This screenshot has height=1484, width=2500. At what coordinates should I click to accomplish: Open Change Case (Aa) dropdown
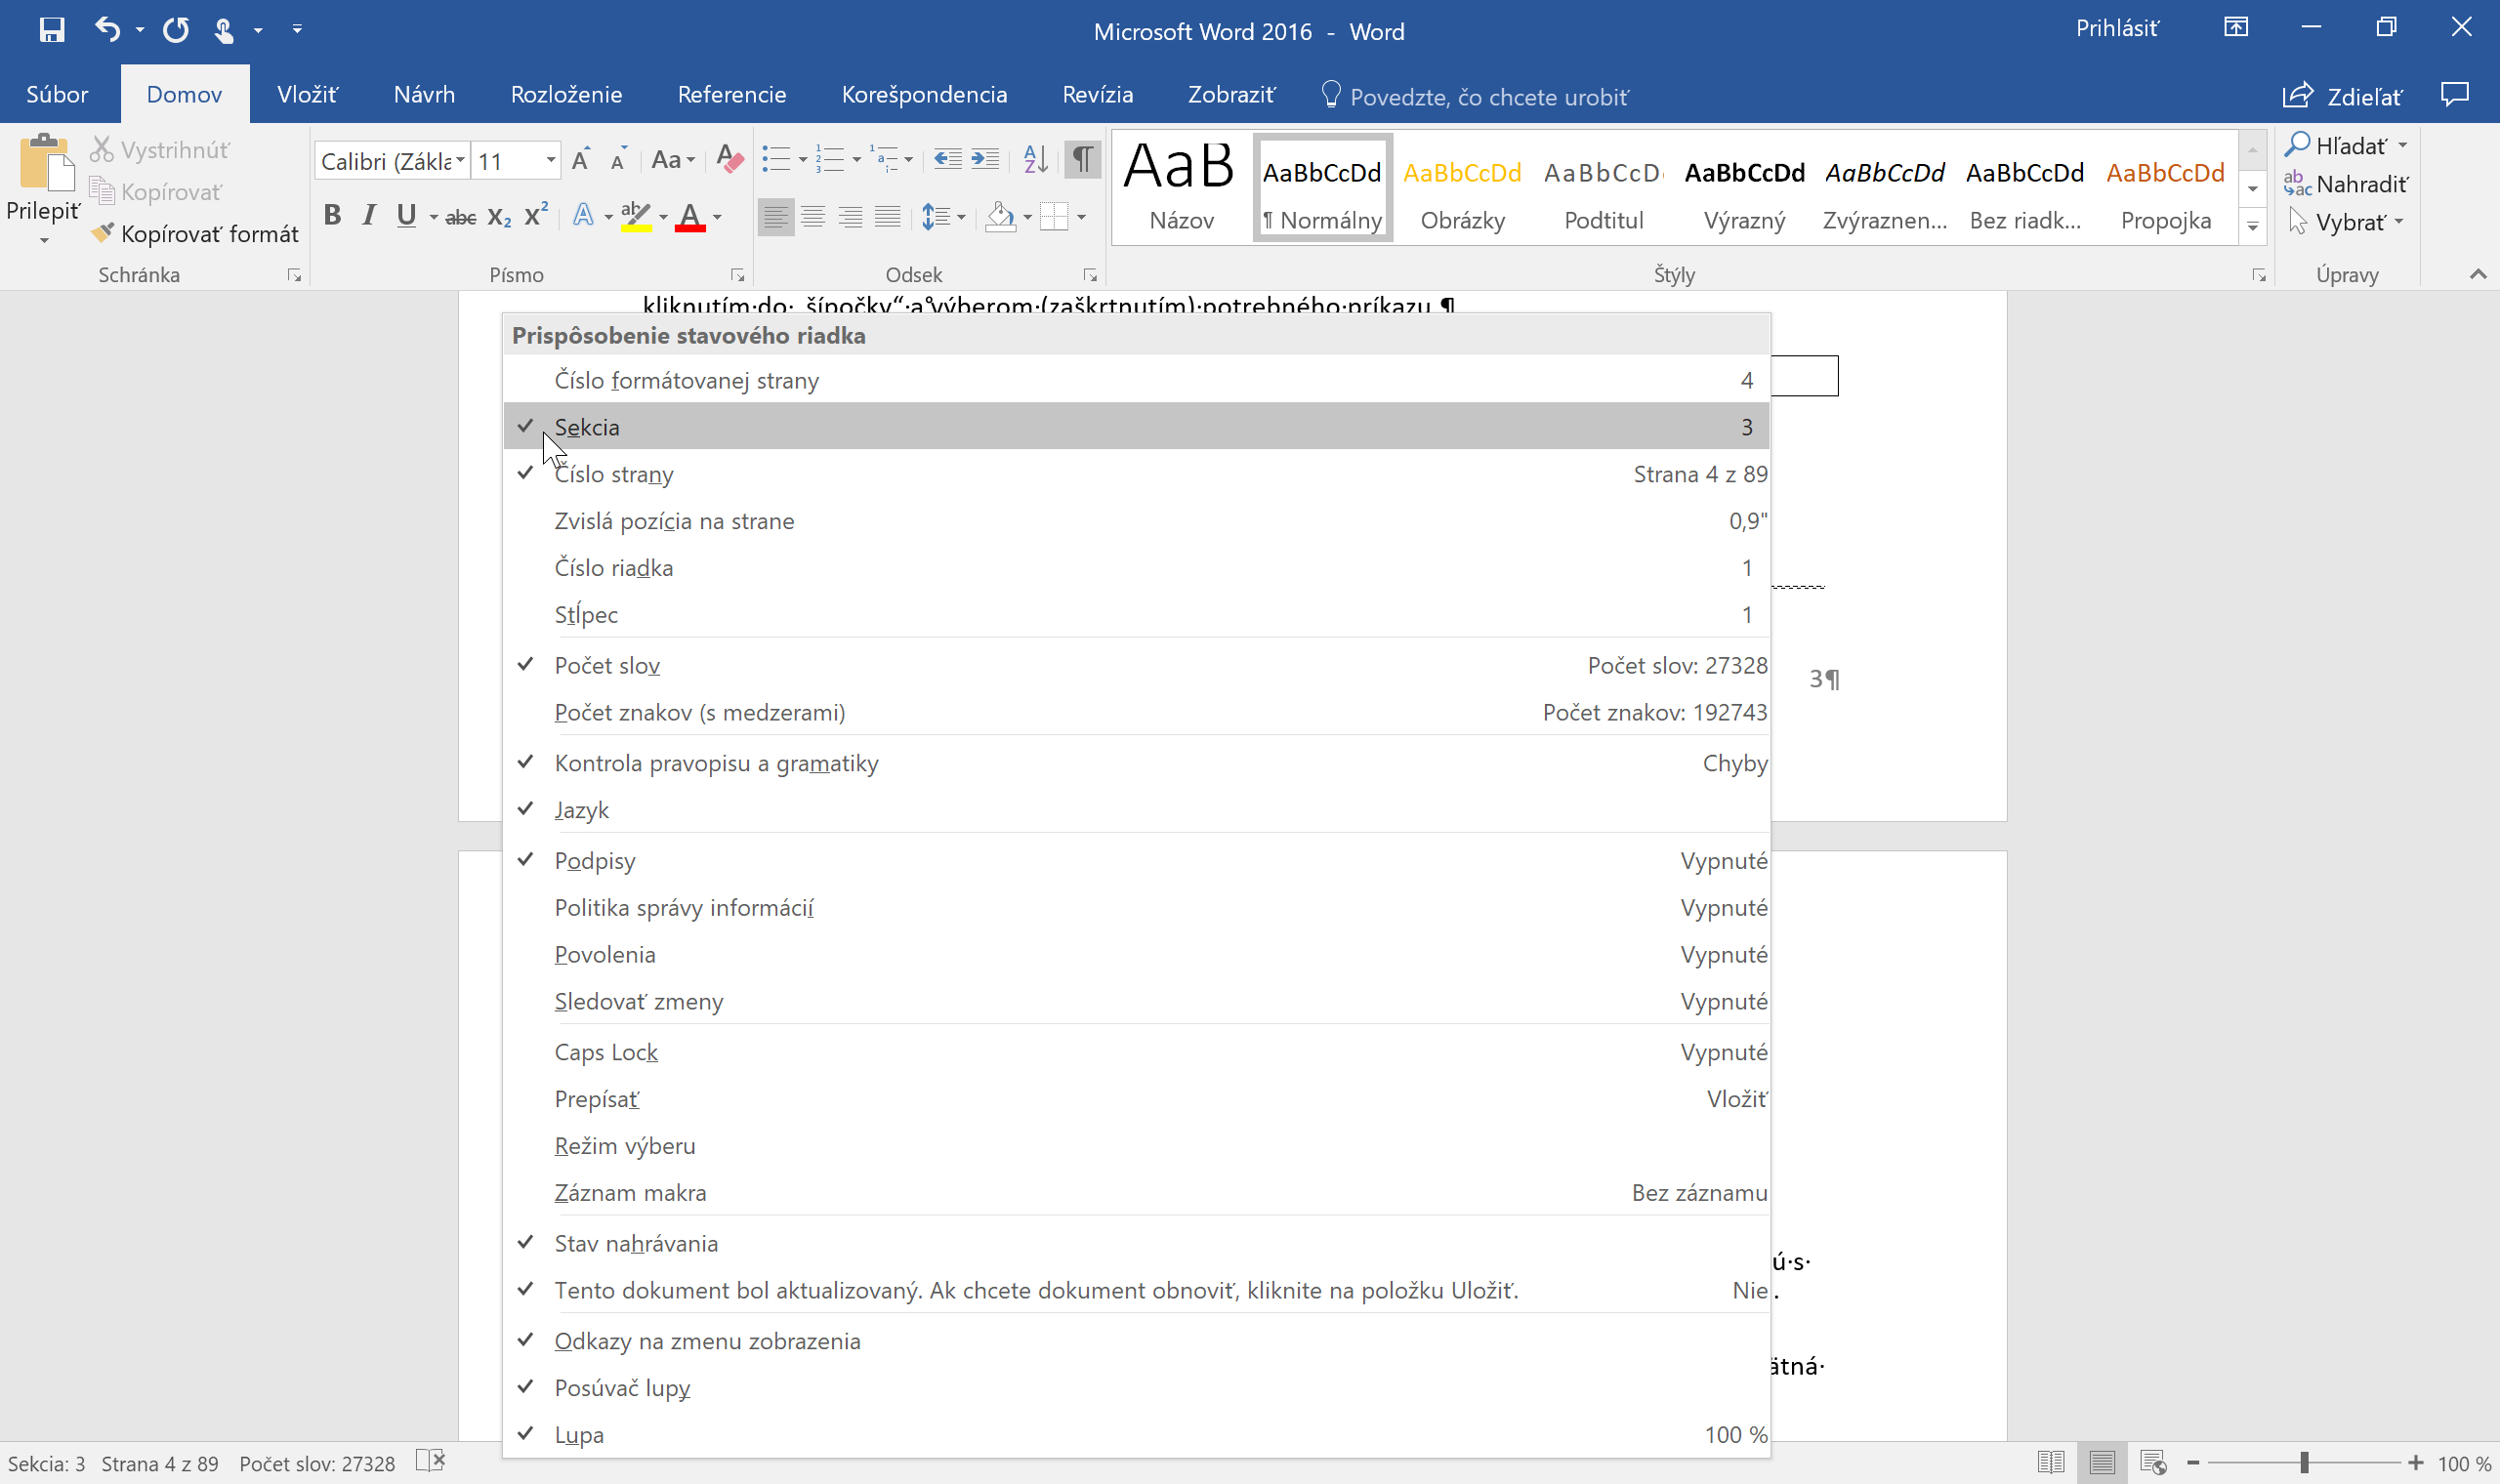coord(673,160)
